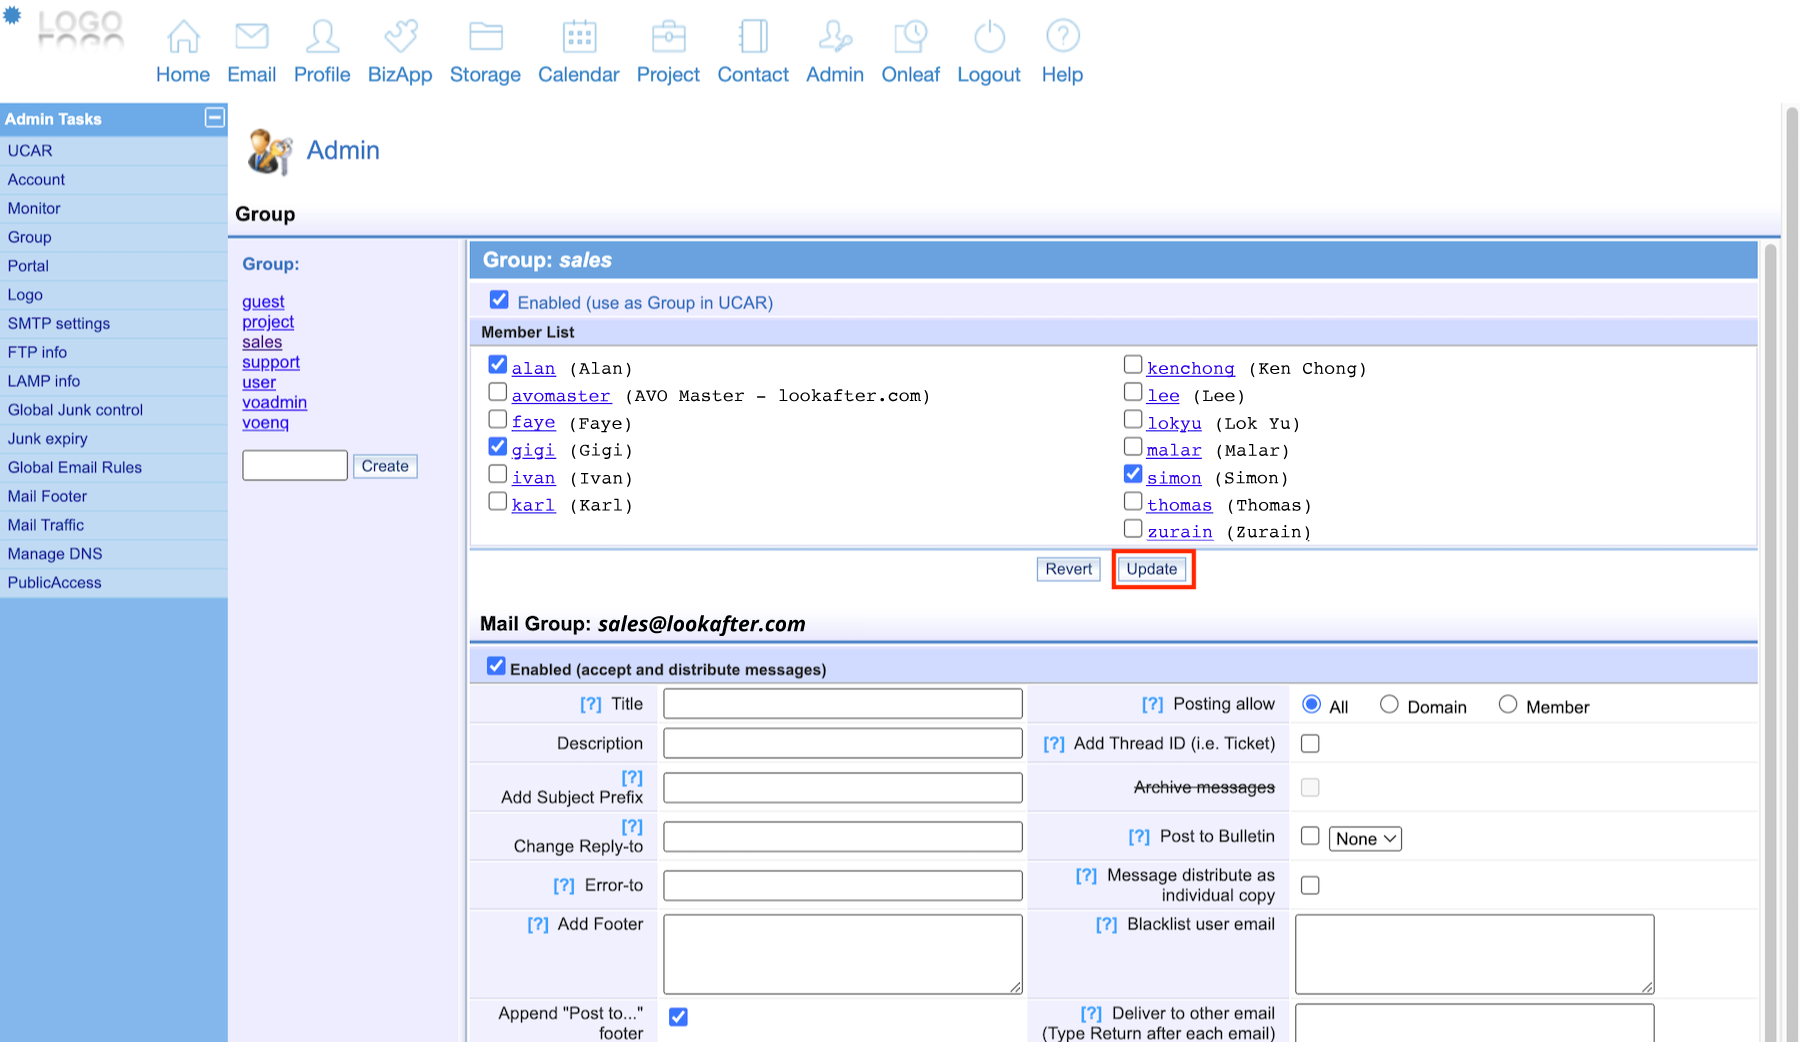This screenshot has width=1800, height=1042.
Task: Enable Add Thread ID checkbox
Action: [1310, 744]
